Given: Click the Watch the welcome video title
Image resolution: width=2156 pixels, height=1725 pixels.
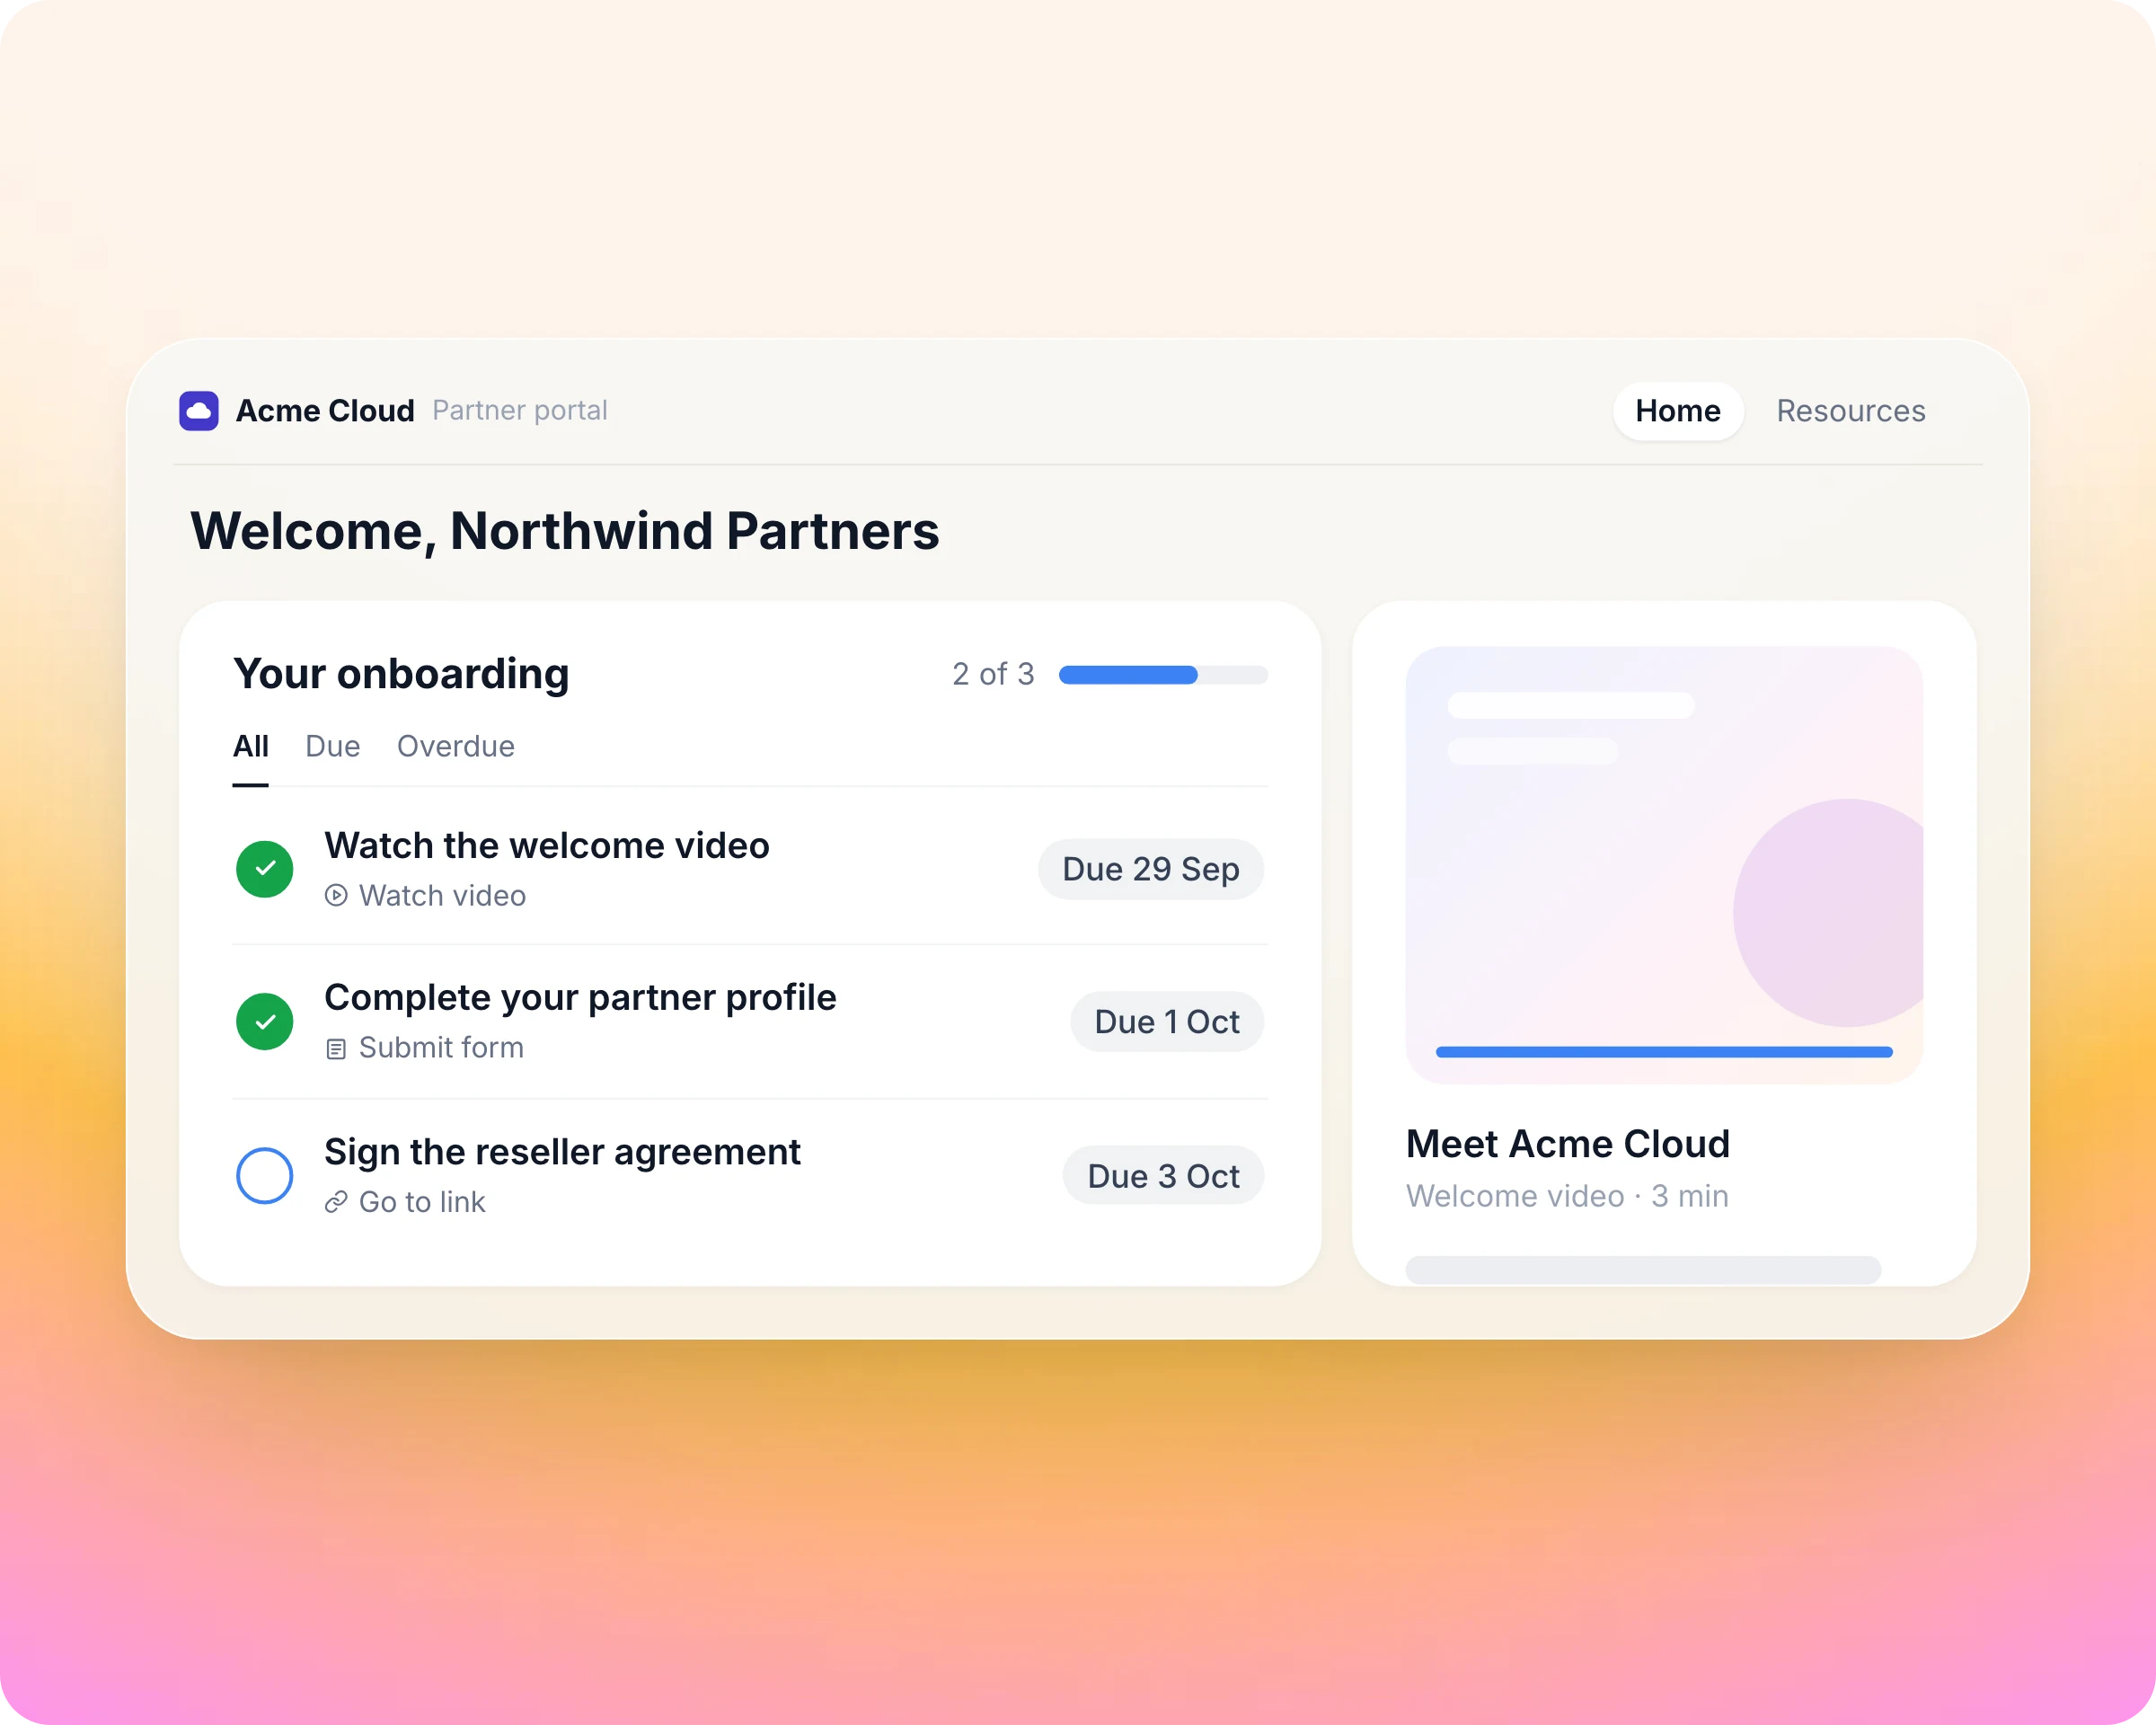Looking at the screenshot, I should pyautogui.click(x=547, y=846).
